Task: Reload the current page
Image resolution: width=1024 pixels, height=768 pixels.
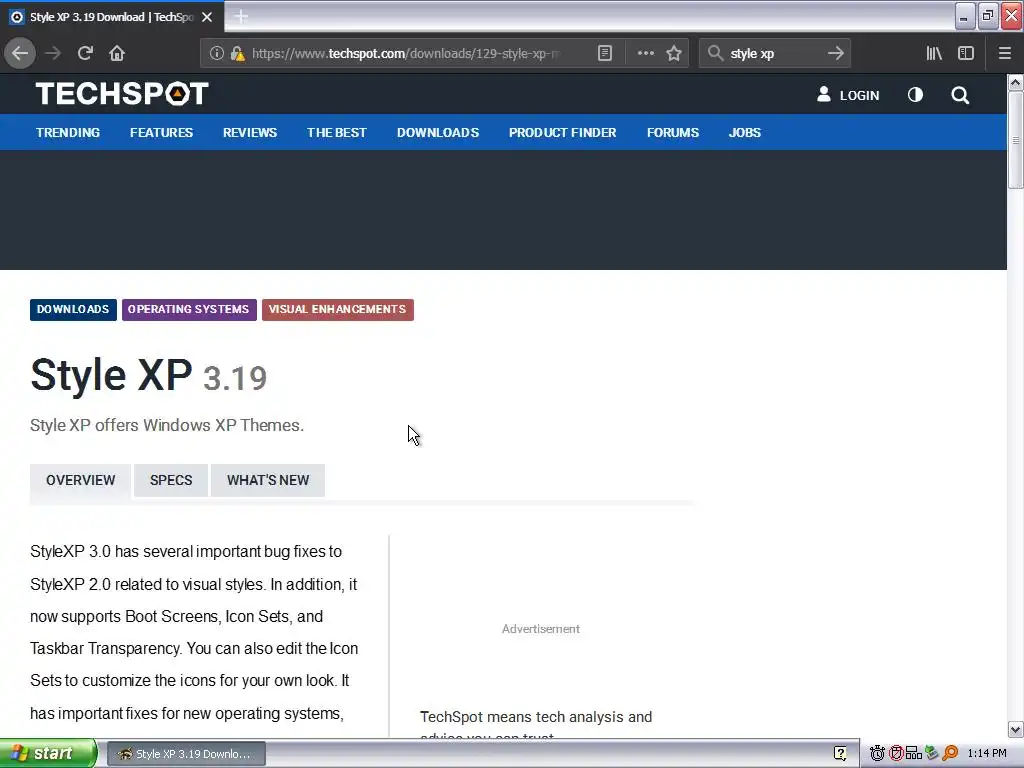Action: tap(85, 54)
